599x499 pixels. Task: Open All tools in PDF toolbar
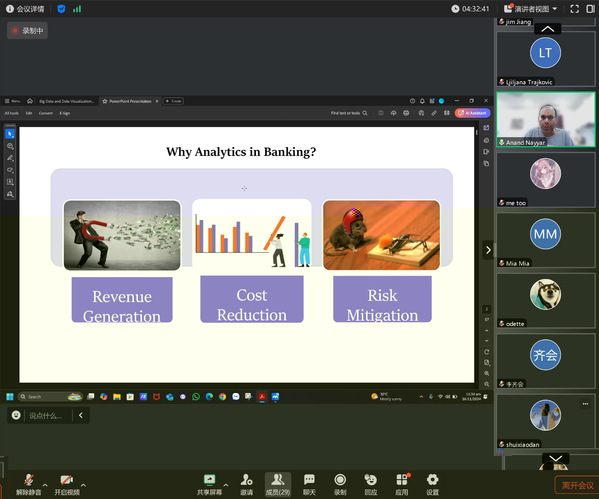pyautogui.click(x=11, y=113)
